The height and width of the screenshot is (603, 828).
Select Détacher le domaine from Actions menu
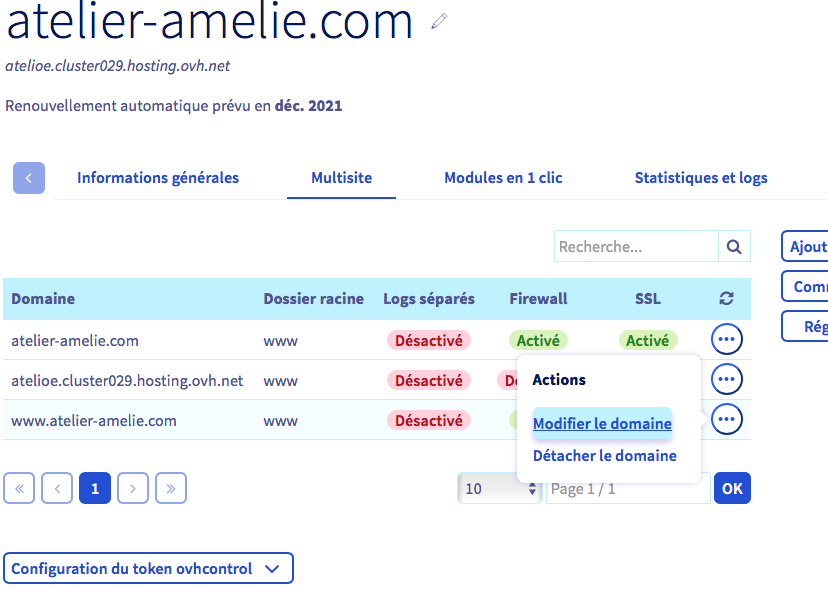[604, 456]
